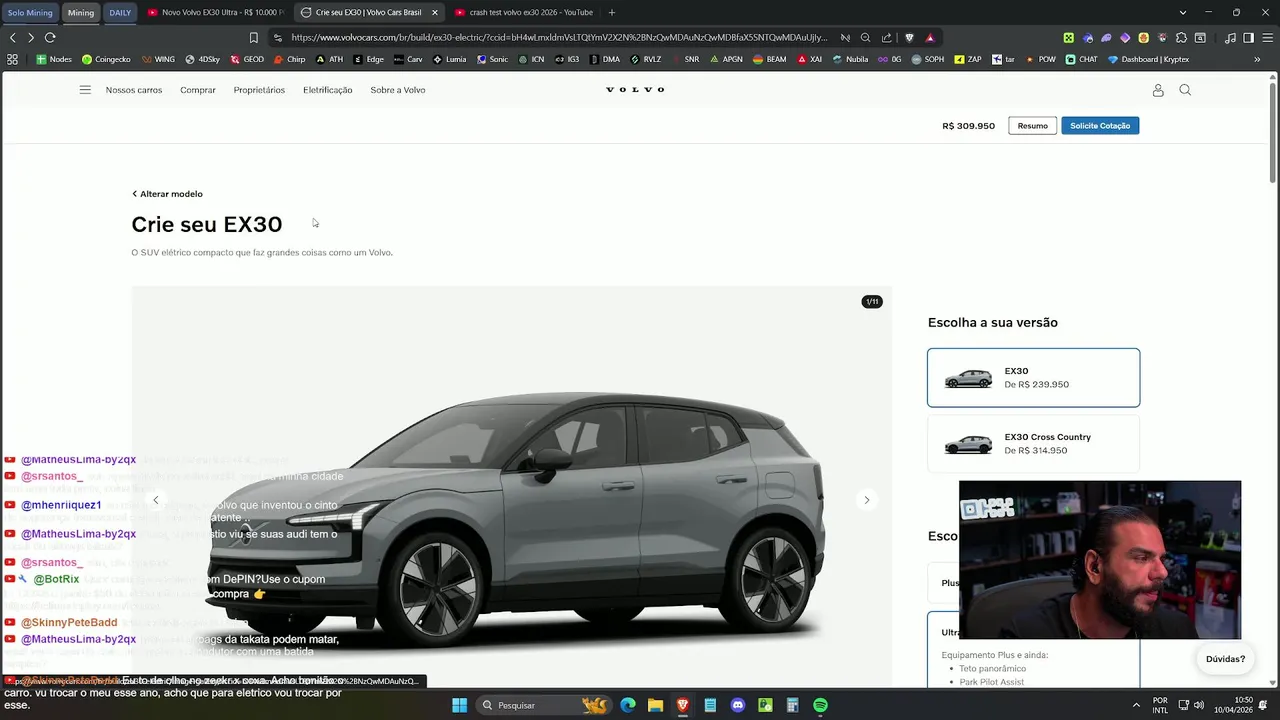Screen dimensions: 1280x720
Task: Open the Nossos carros menu
Action: (x=134, y=90)
